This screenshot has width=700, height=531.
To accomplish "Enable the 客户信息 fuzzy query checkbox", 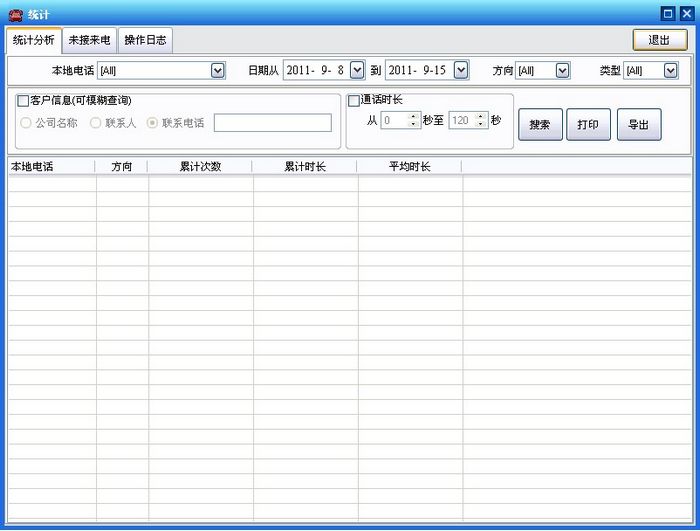I will (x=23, y=101).
